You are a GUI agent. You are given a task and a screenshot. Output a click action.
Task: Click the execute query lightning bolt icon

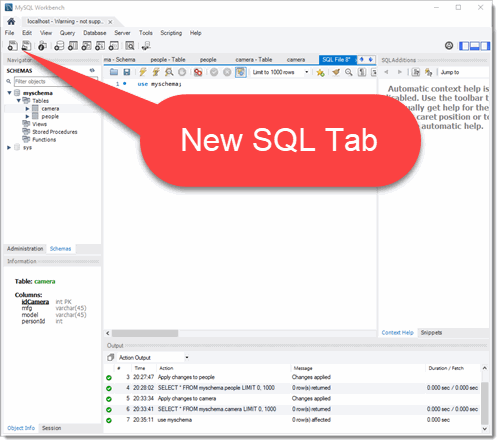[143, 72]
